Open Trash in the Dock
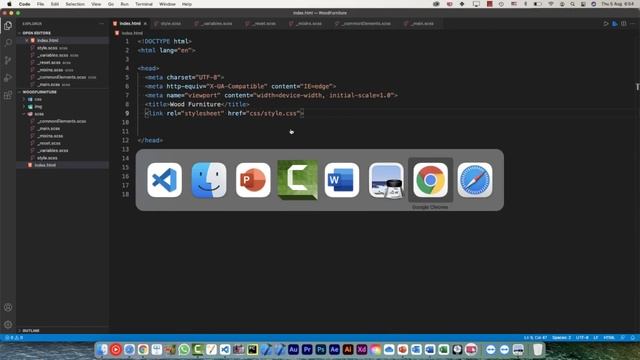Screen dimensions: 640x360 point(538,349)
